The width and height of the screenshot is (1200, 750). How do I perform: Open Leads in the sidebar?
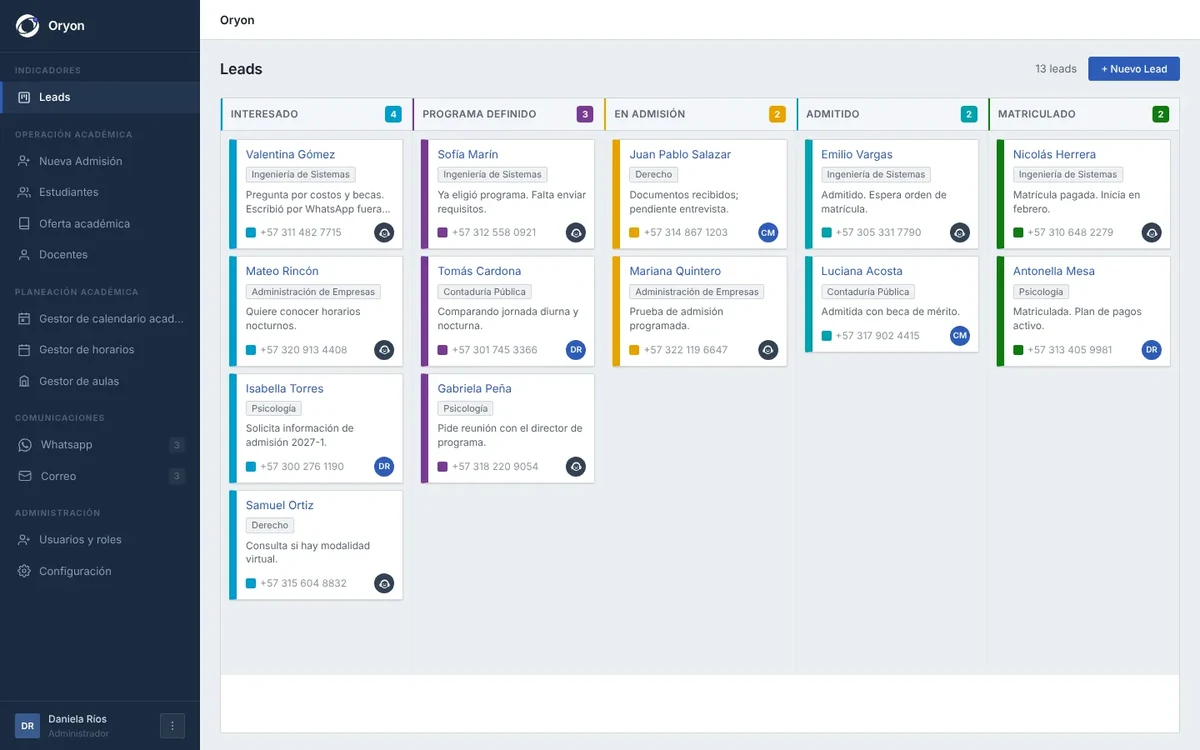[x=100, y=97]
